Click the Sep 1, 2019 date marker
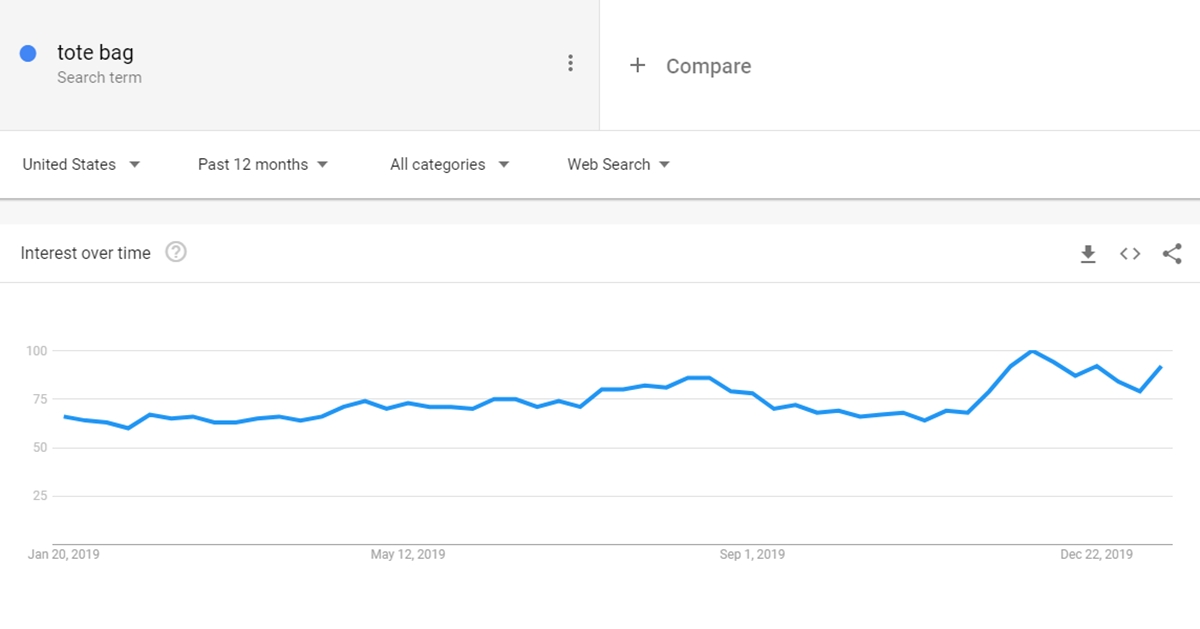Screen dimensions: 1200x629 (752, 554)
